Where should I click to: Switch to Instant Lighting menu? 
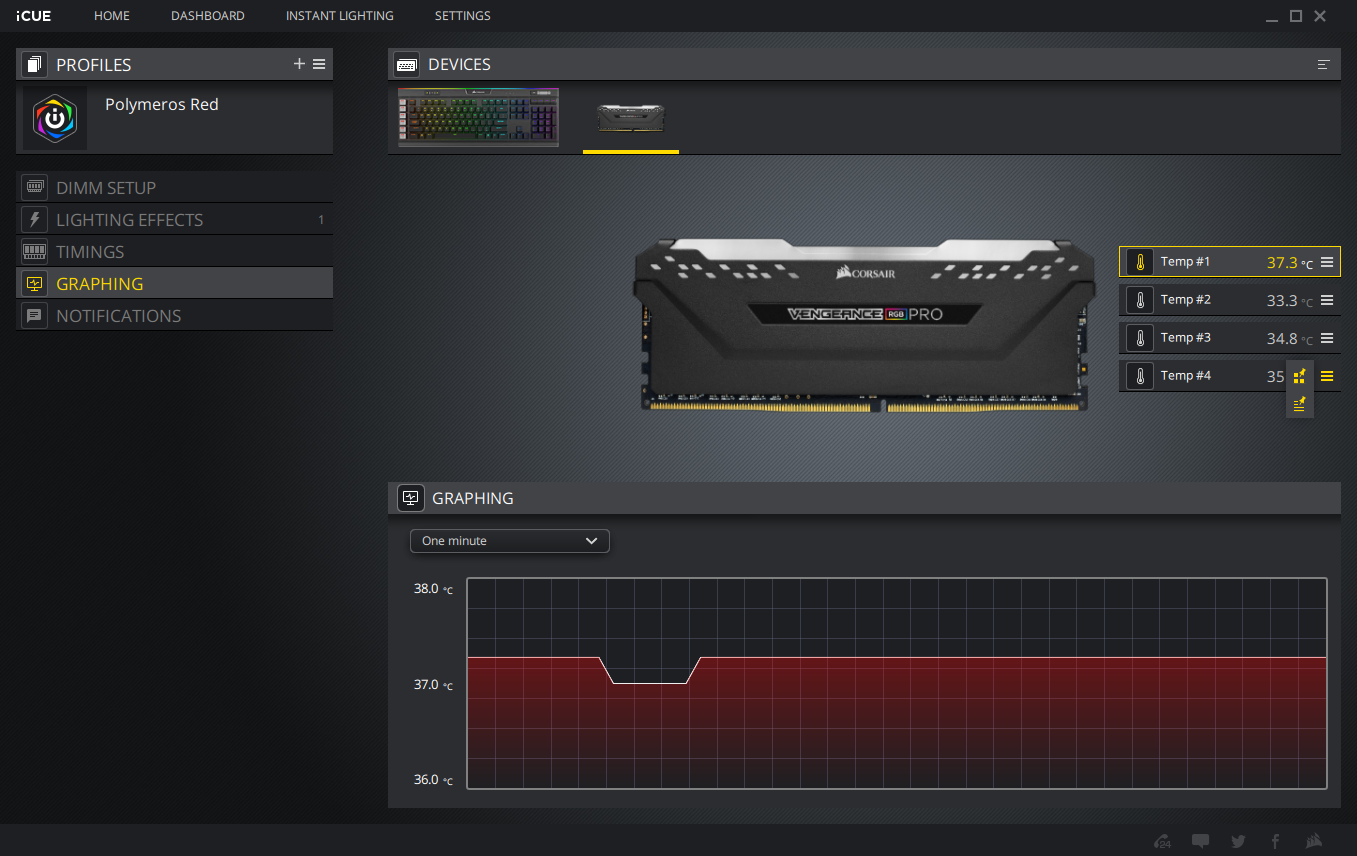[339, 16]
